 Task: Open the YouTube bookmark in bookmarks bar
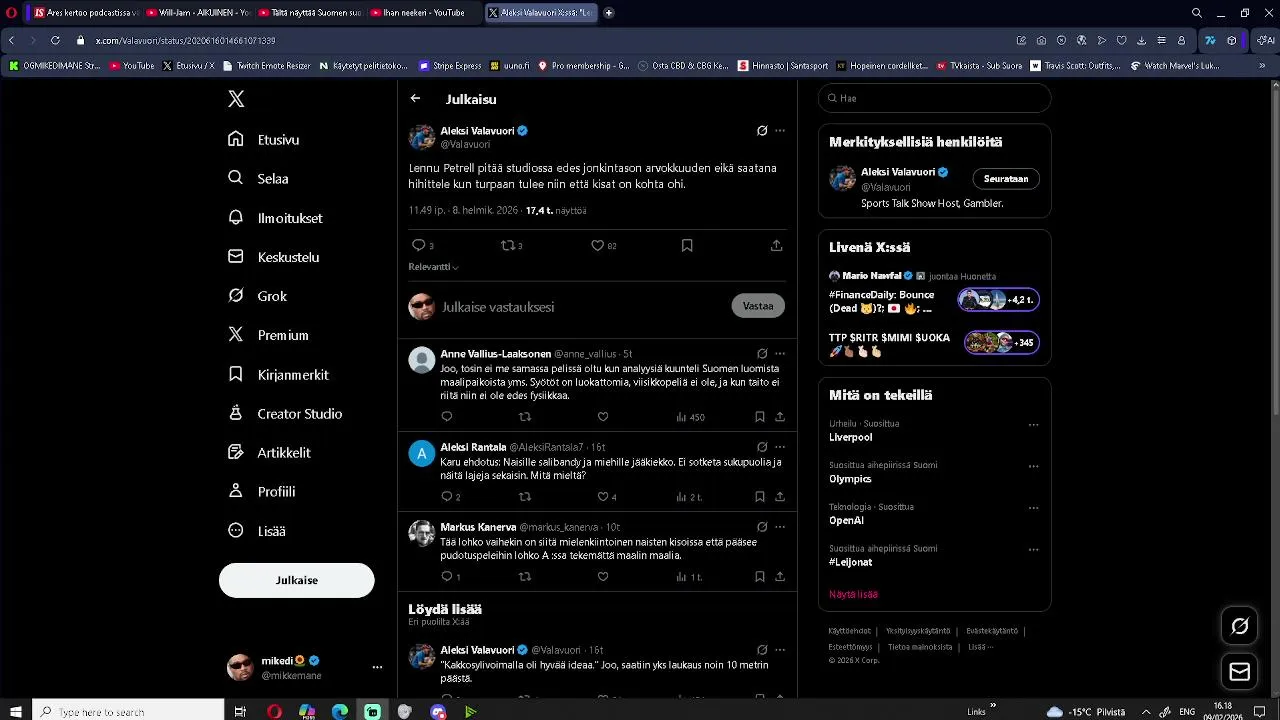coord(132,66)
